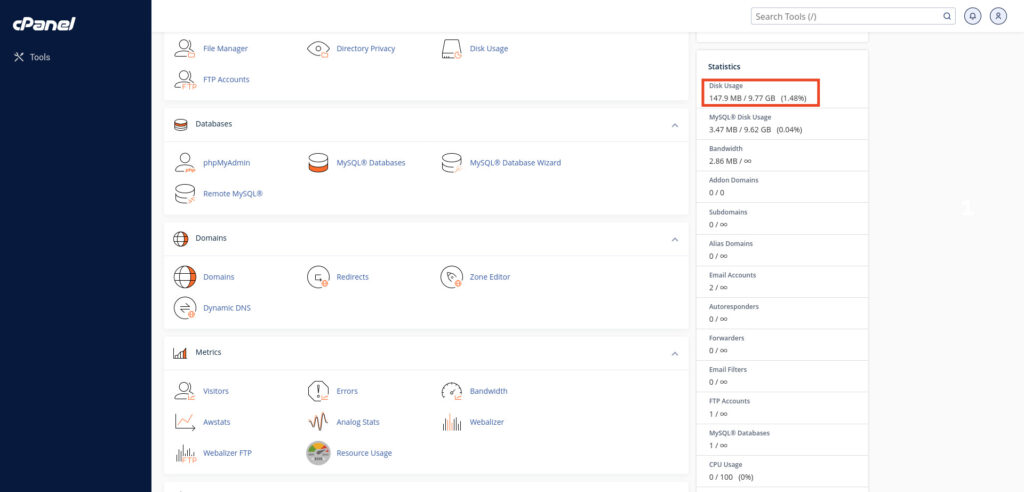Viewport: 1024px width, 492px height.
Task: Open the Disk Usage drive icon
Action: pos(452,48)
